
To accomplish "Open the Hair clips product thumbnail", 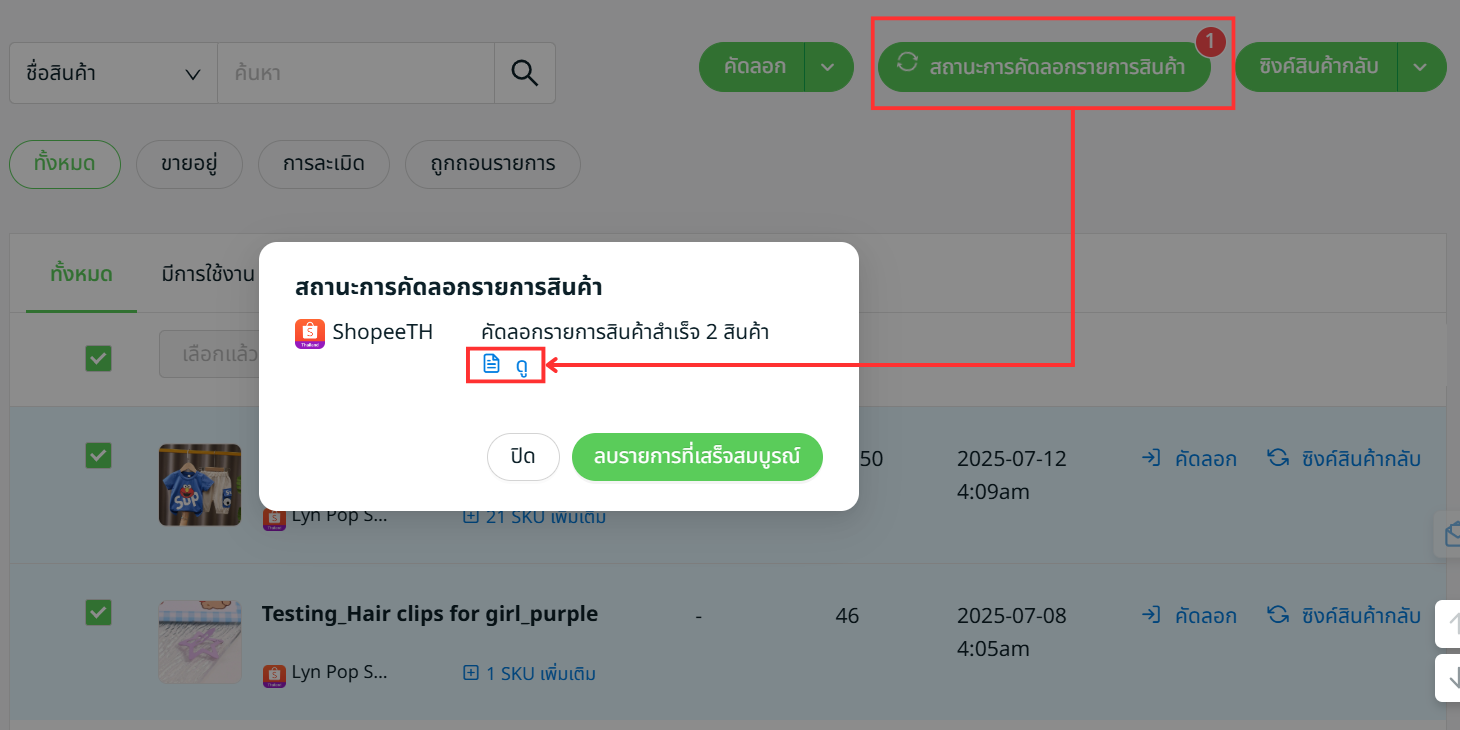I will click(x=200, y=641).
